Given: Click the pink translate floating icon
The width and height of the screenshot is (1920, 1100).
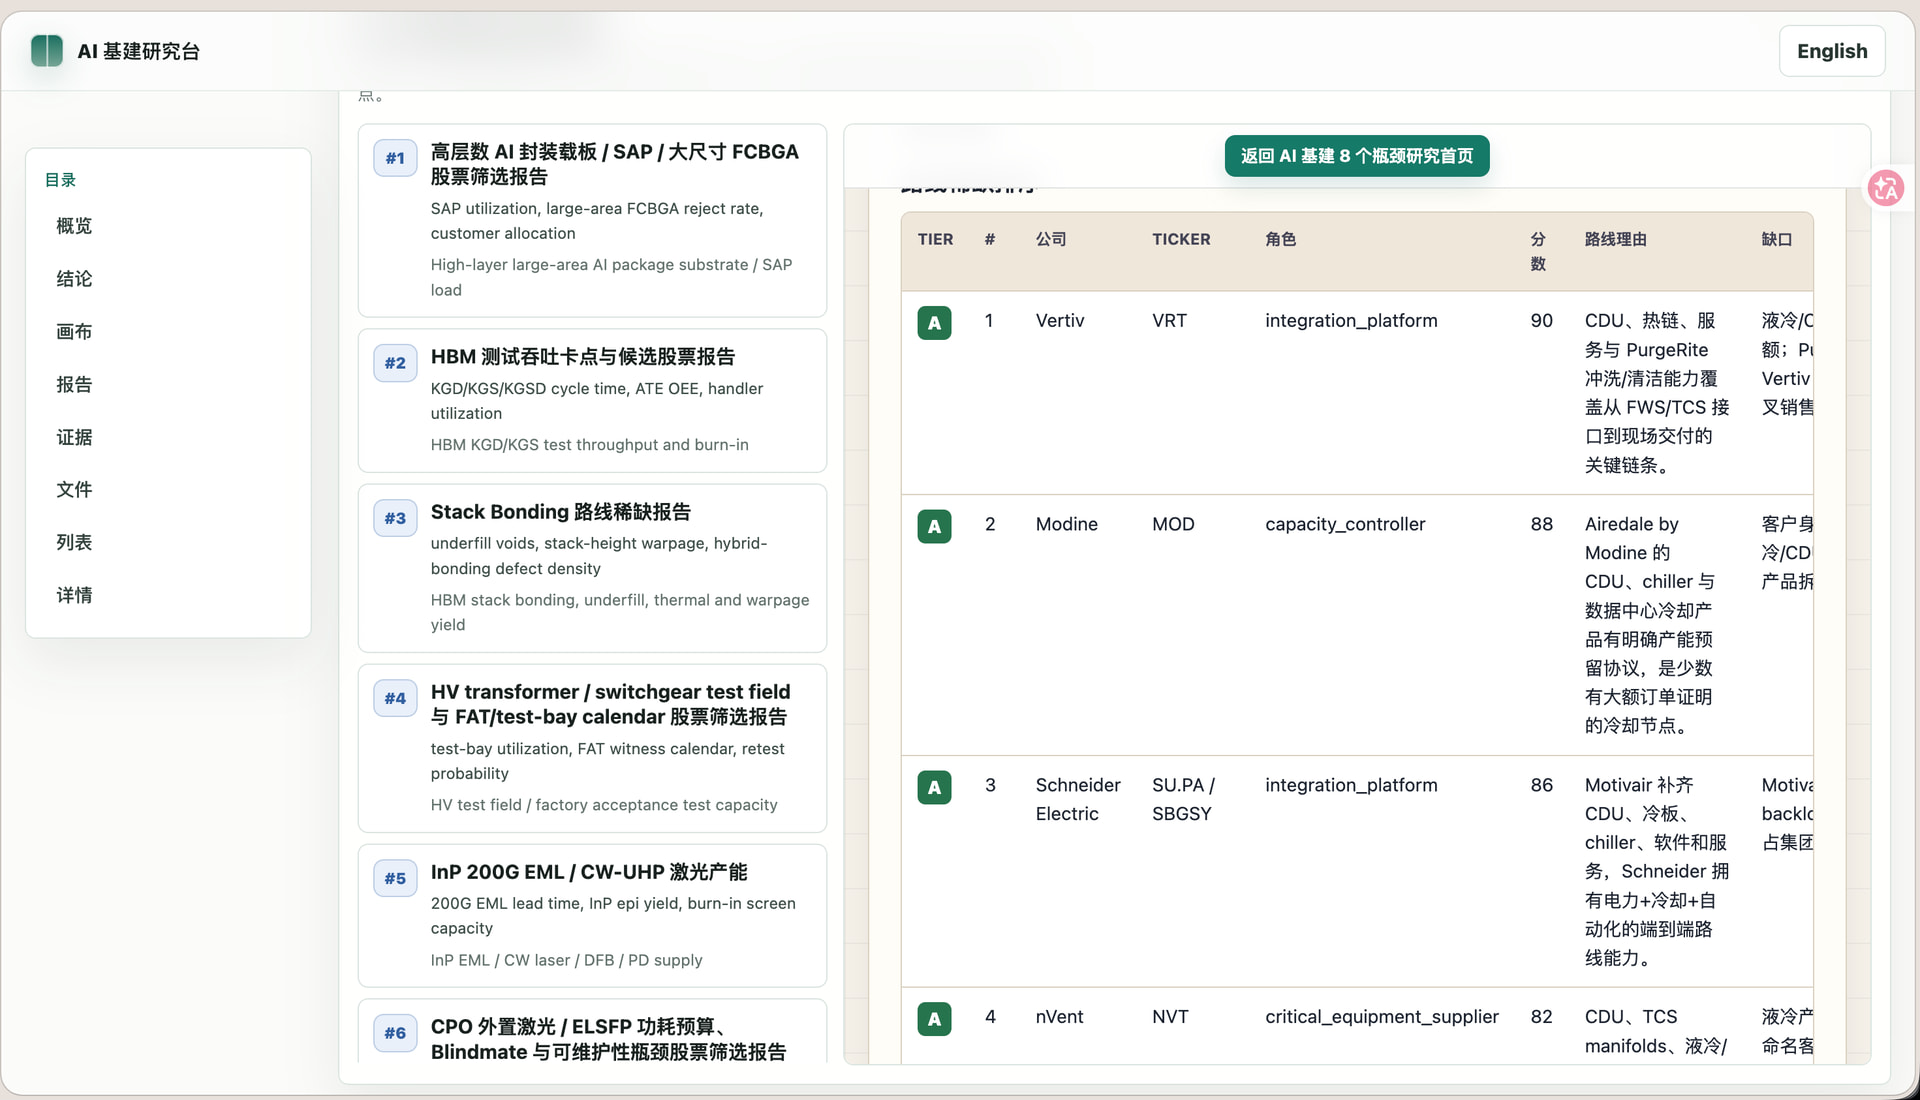Looking at the screenshot, I should (x=1886, y=187).
